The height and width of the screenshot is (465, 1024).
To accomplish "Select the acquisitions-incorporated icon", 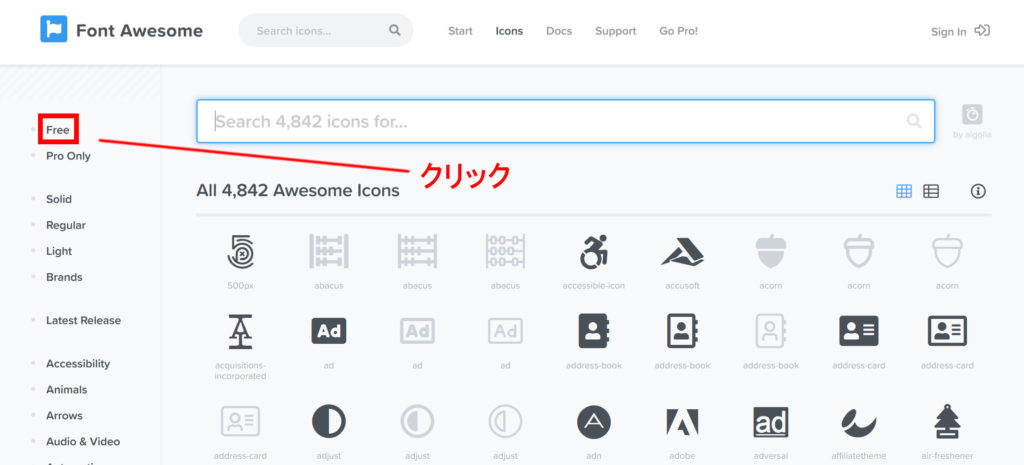I will coord(240,331).
